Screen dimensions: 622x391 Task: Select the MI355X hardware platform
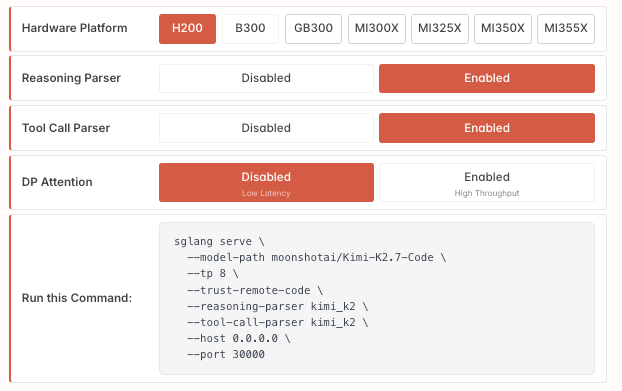566,29
